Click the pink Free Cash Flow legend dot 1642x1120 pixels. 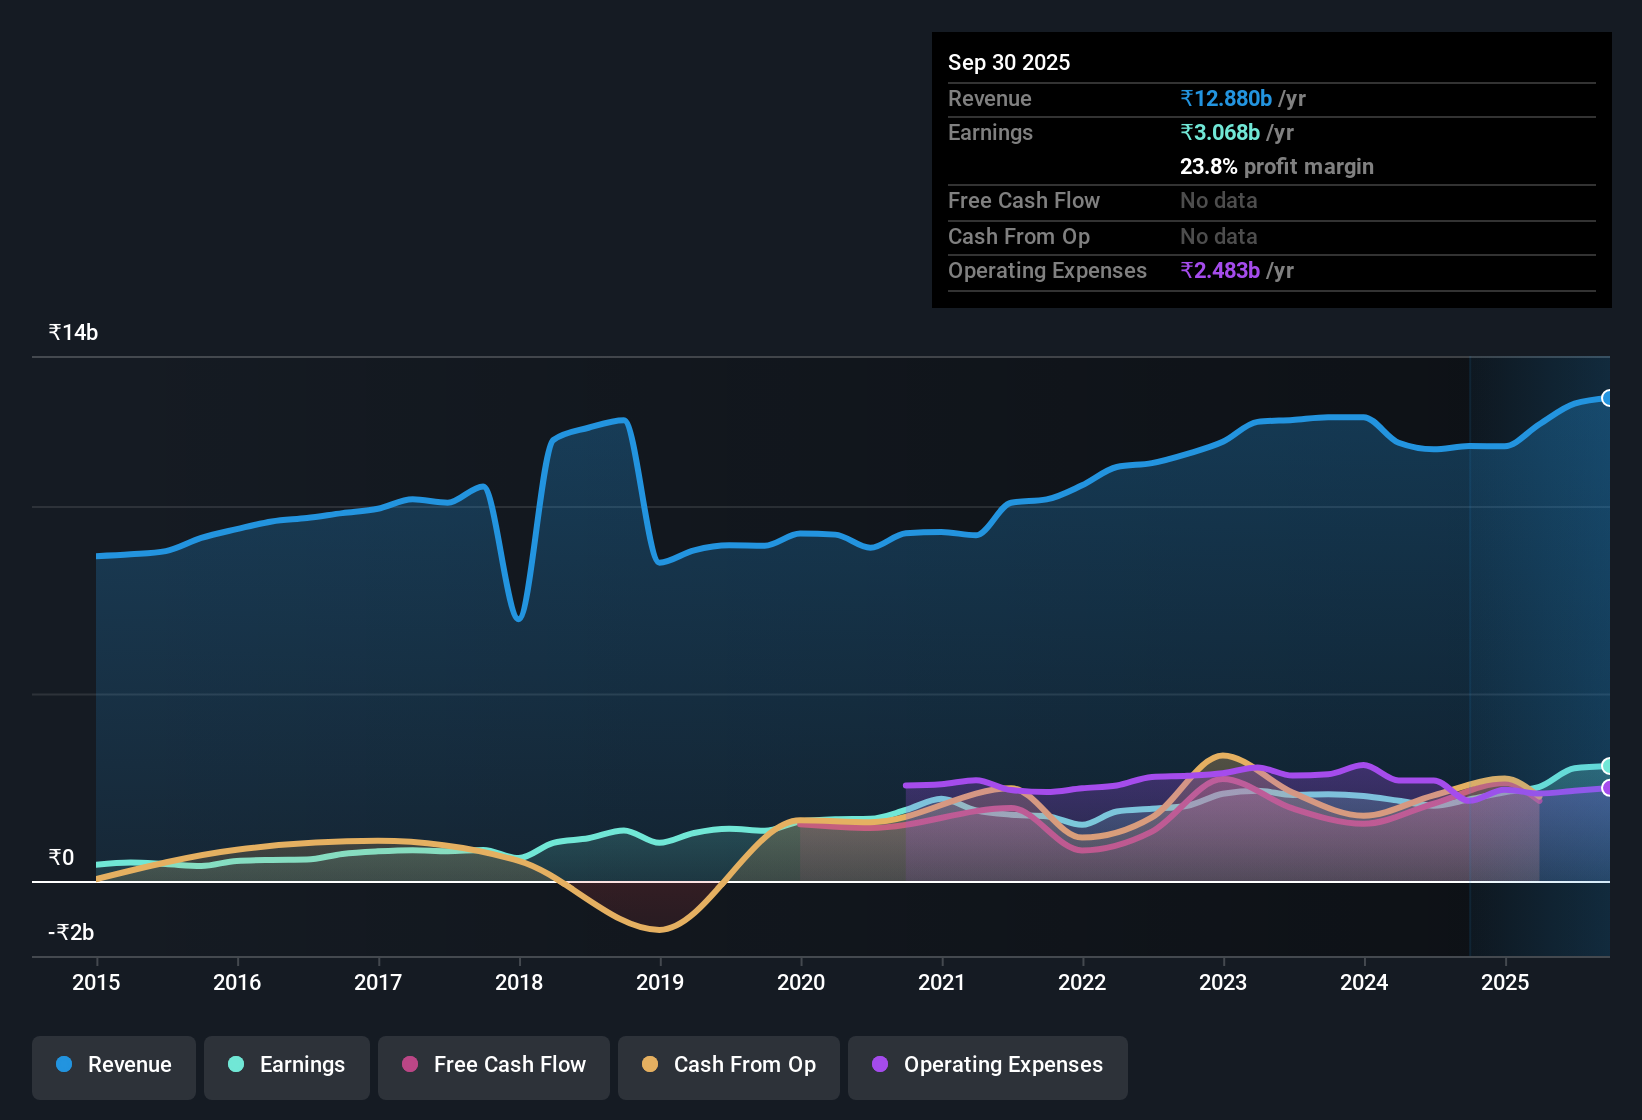409,1065
